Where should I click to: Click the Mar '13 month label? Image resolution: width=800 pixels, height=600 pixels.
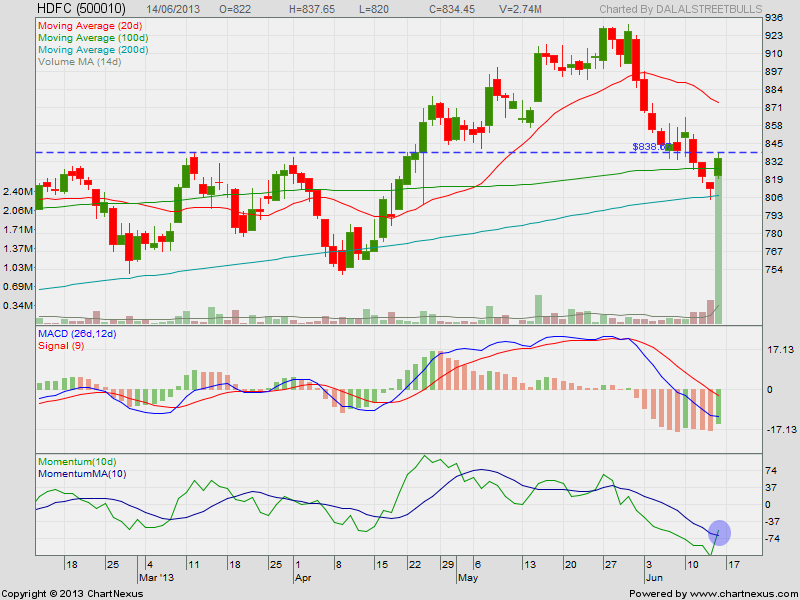coord(157,578)
